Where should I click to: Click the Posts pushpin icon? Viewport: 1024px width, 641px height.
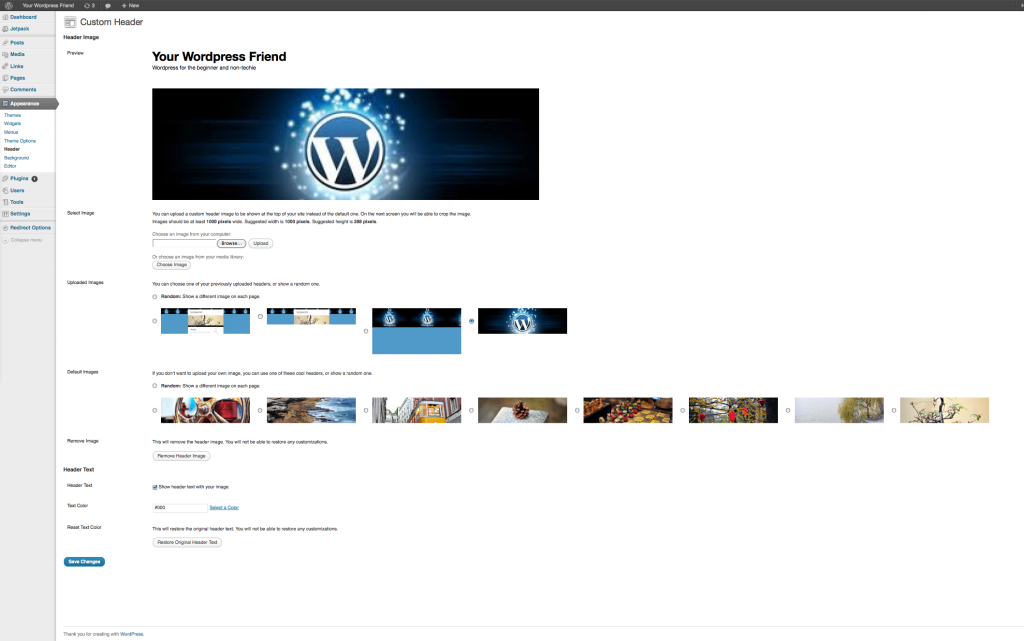(5, 42)
